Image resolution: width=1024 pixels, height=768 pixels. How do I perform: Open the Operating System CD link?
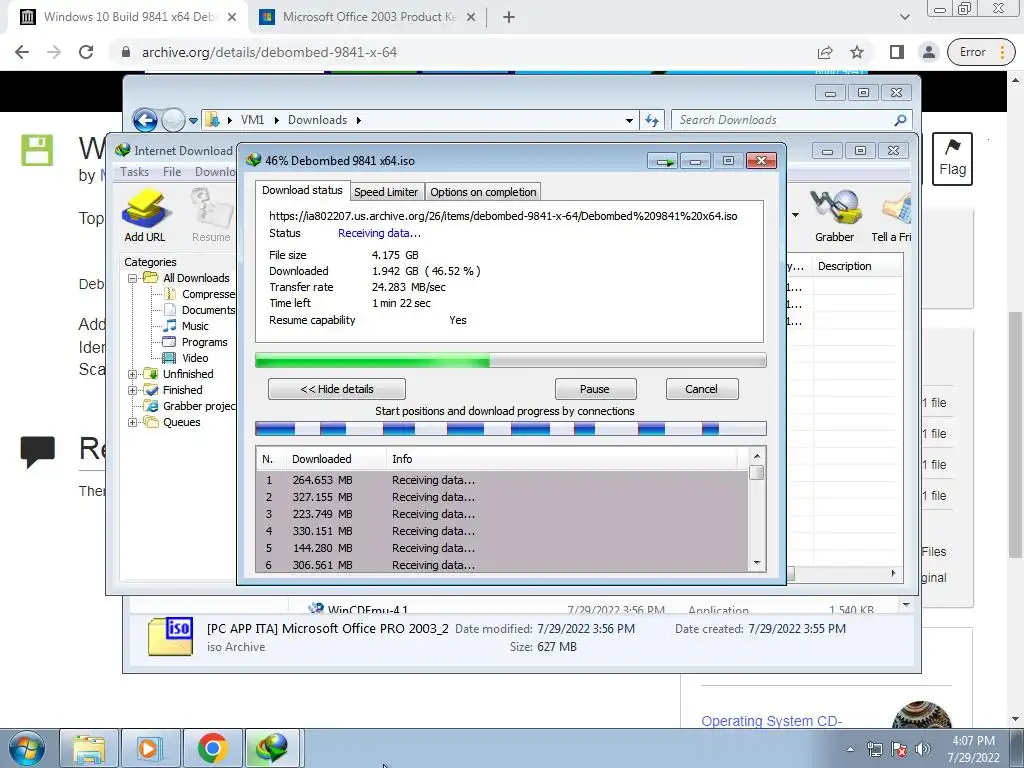(x=771, y=721)
